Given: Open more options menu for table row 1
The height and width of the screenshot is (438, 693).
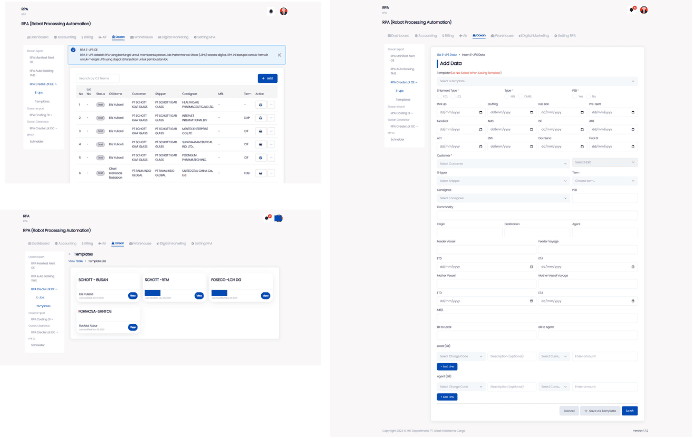Looking at the screenshot, I should (x=271, y=105).
